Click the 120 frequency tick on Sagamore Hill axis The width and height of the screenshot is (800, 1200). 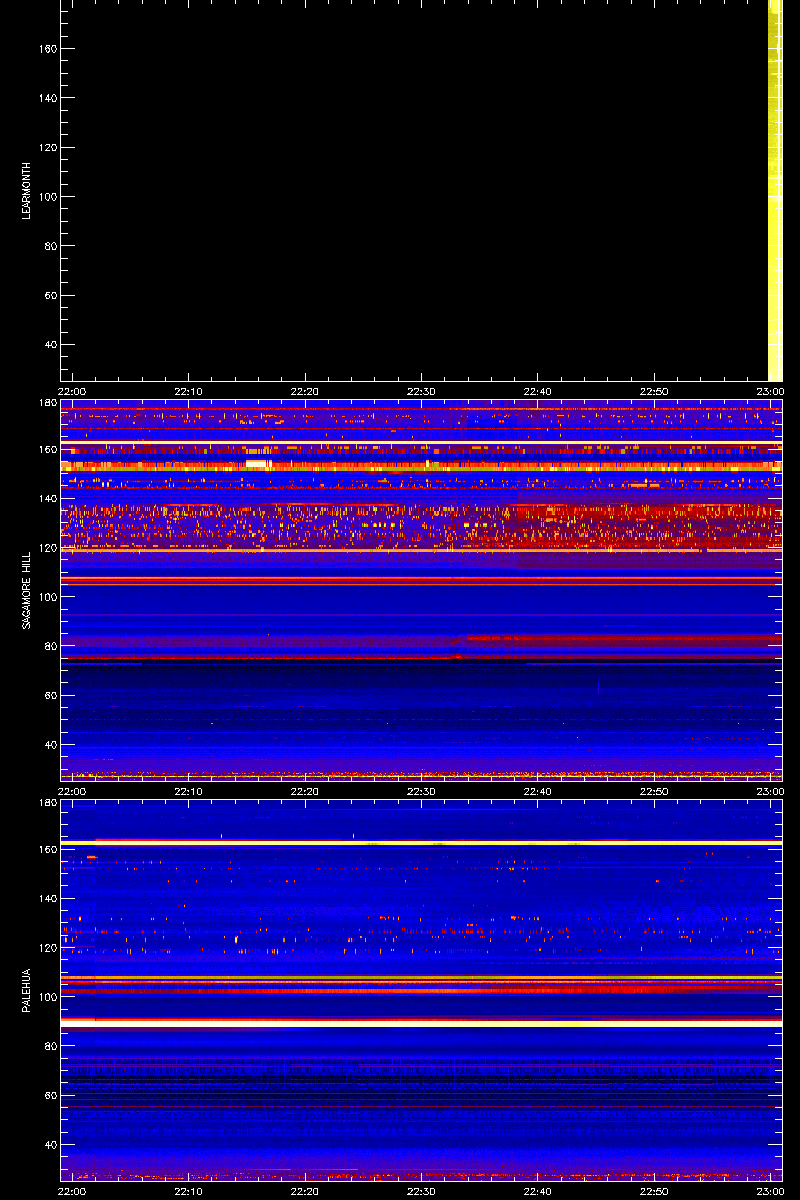(46, 548)
